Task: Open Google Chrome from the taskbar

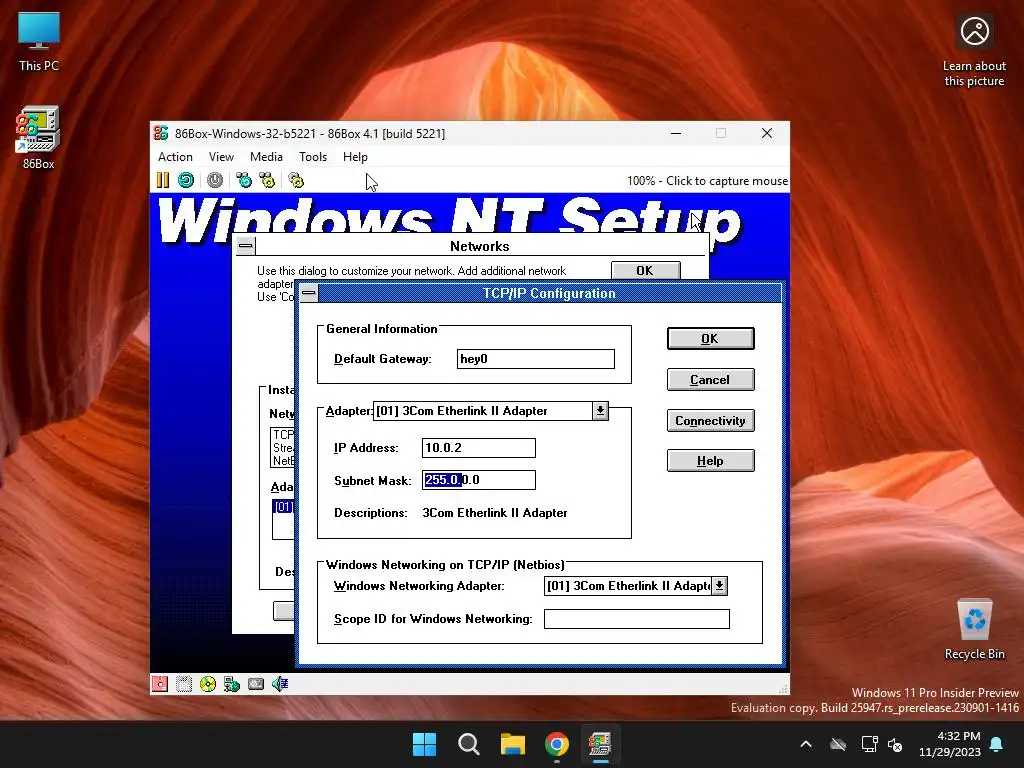Action: (557, 744)
